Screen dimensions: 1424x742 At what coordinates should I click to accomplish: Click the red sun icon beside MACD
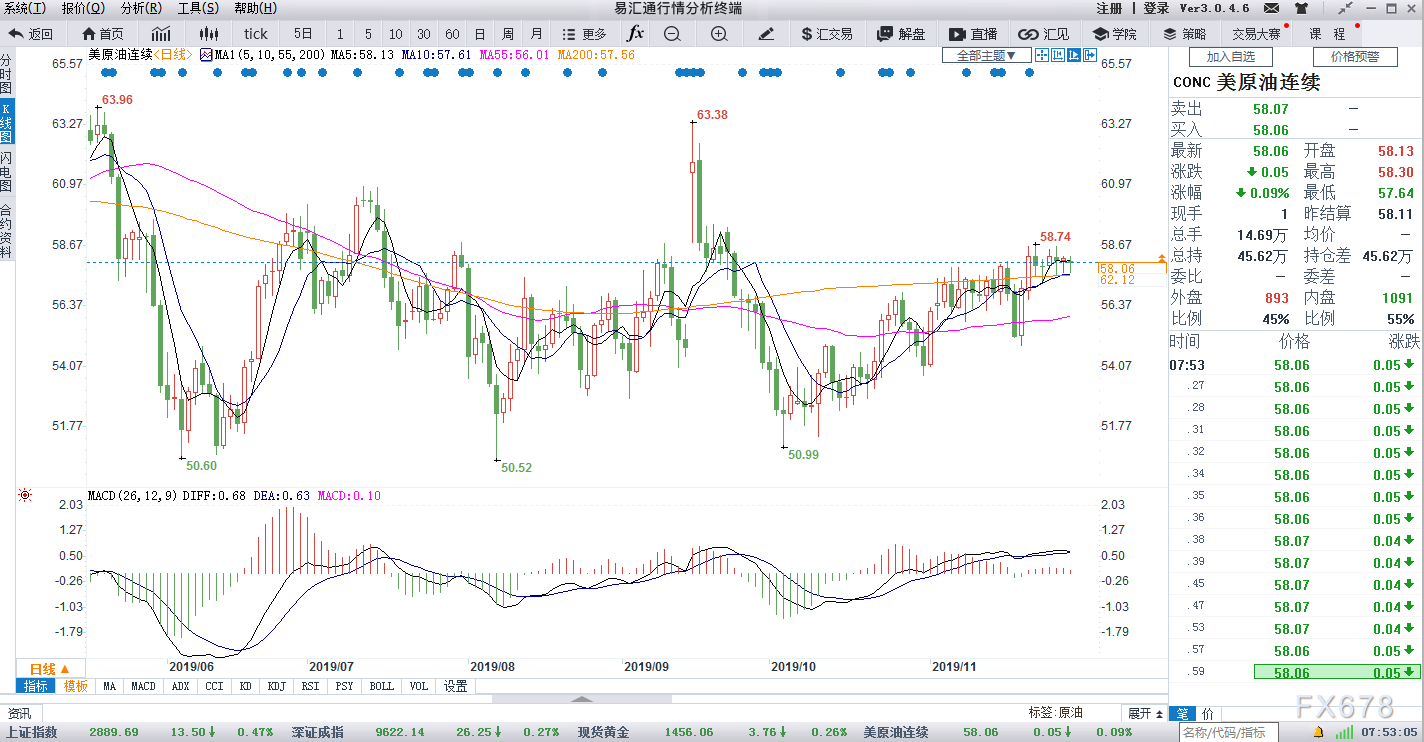(x=24, y=495)
